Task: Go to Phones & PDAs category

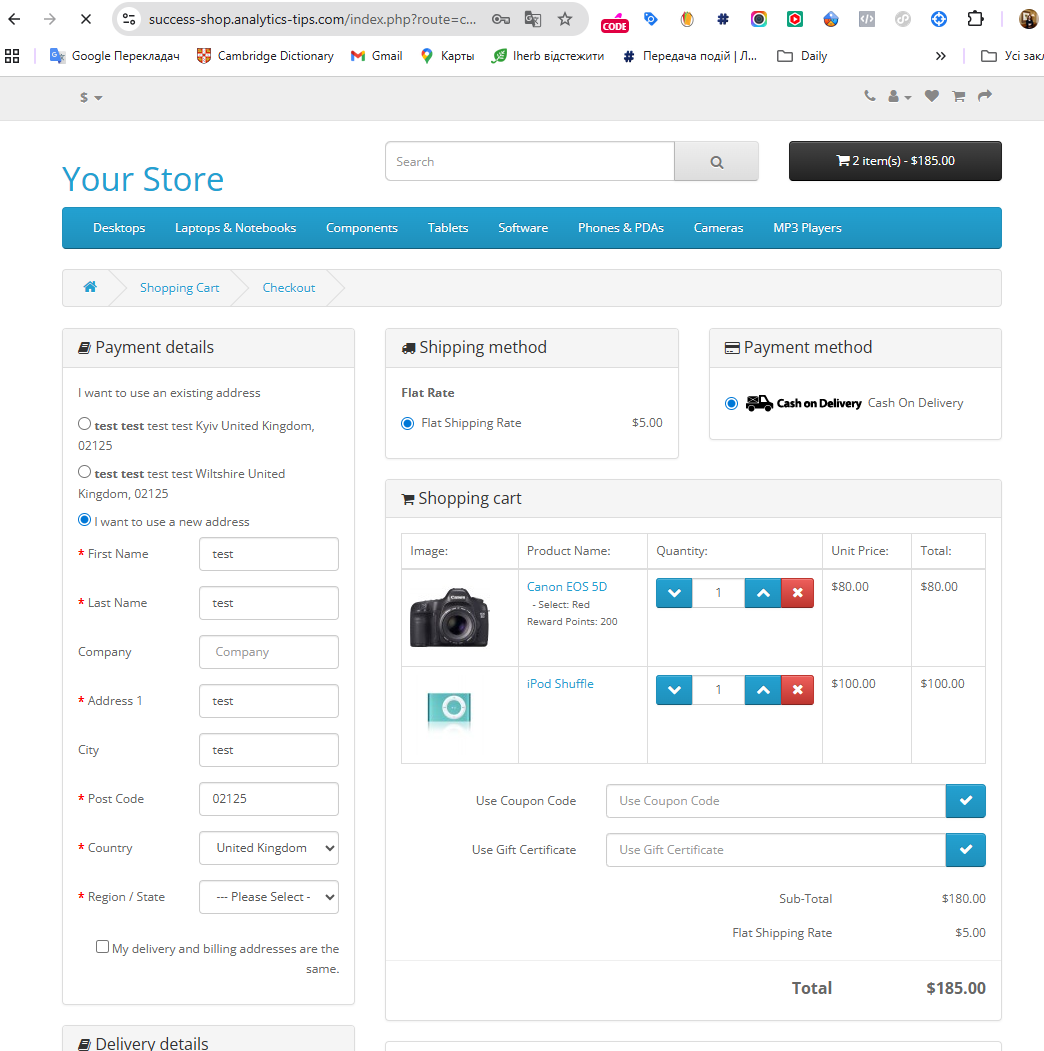Action: 621,228
